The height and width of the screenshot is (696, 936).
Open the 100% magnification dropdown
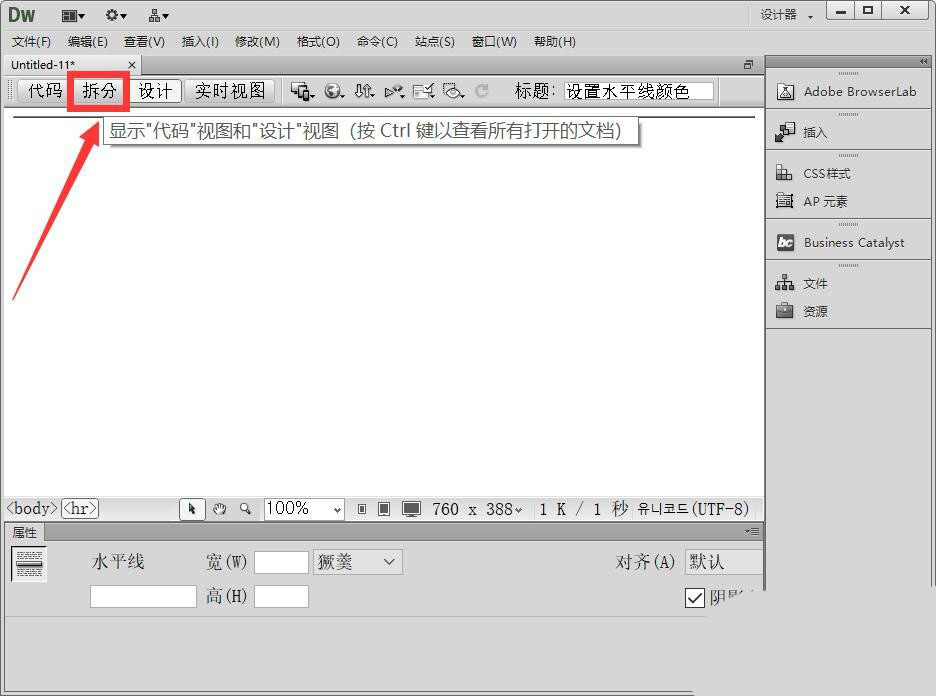[303, 509]
